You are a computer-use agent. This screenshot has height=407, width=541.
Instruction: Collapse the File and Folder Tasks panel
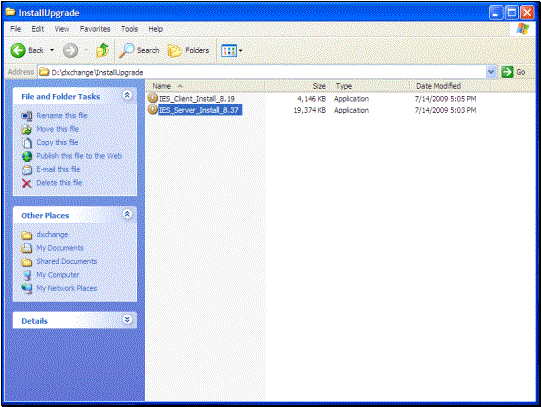pos(127,95)
